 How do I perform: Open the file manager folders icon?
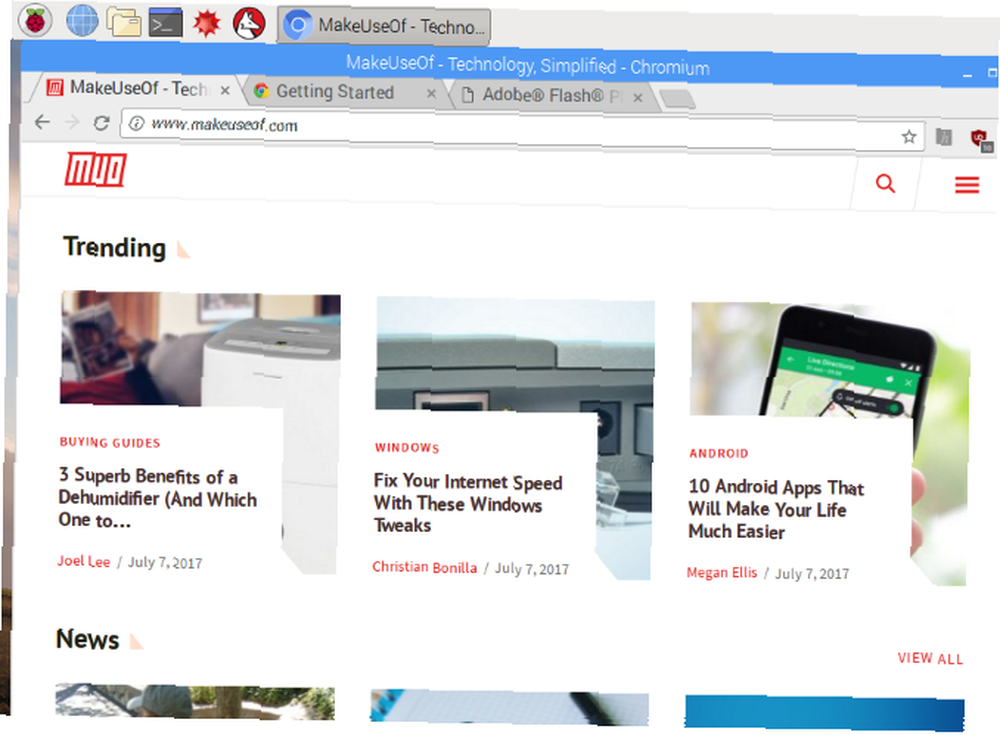pyautogui.click(x=124, y=22)
